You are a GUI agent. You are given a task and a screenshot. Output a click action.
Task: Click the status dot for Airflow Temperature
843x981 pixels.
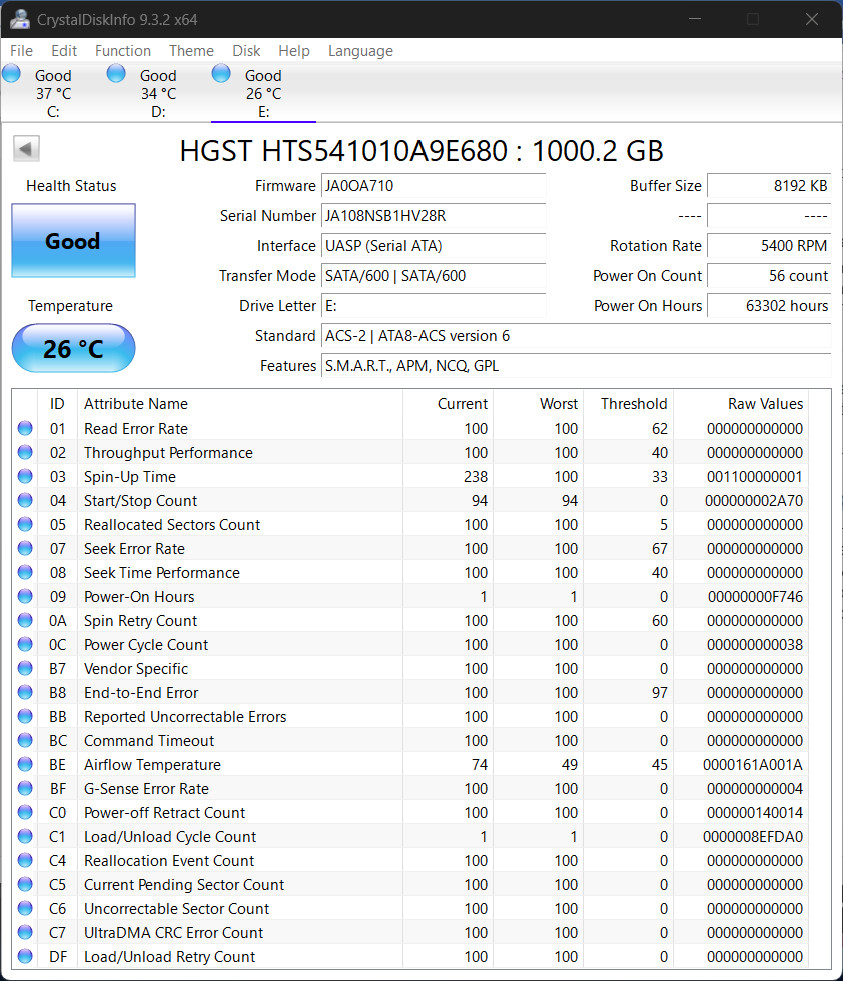(x=25, y=764)
